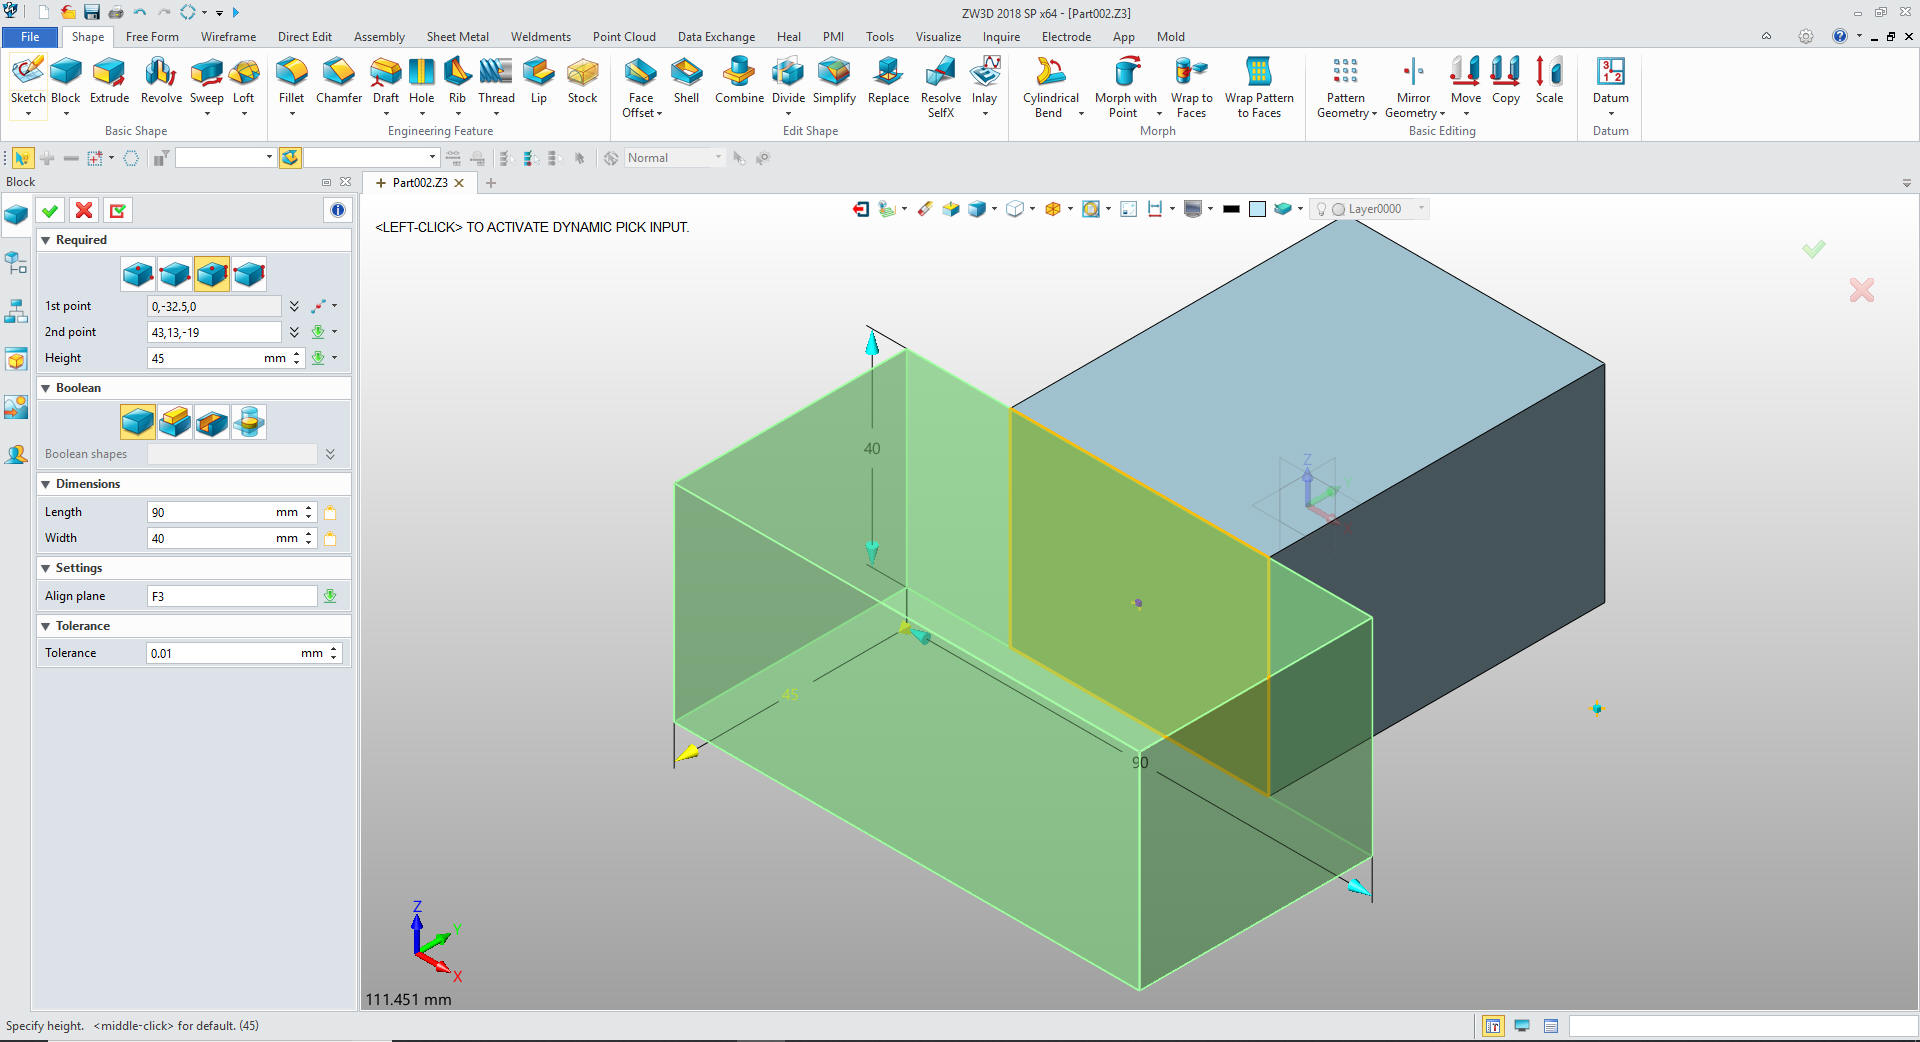
Task: Open the Cylindrical Bend tool
Action: click(1050, 80)
